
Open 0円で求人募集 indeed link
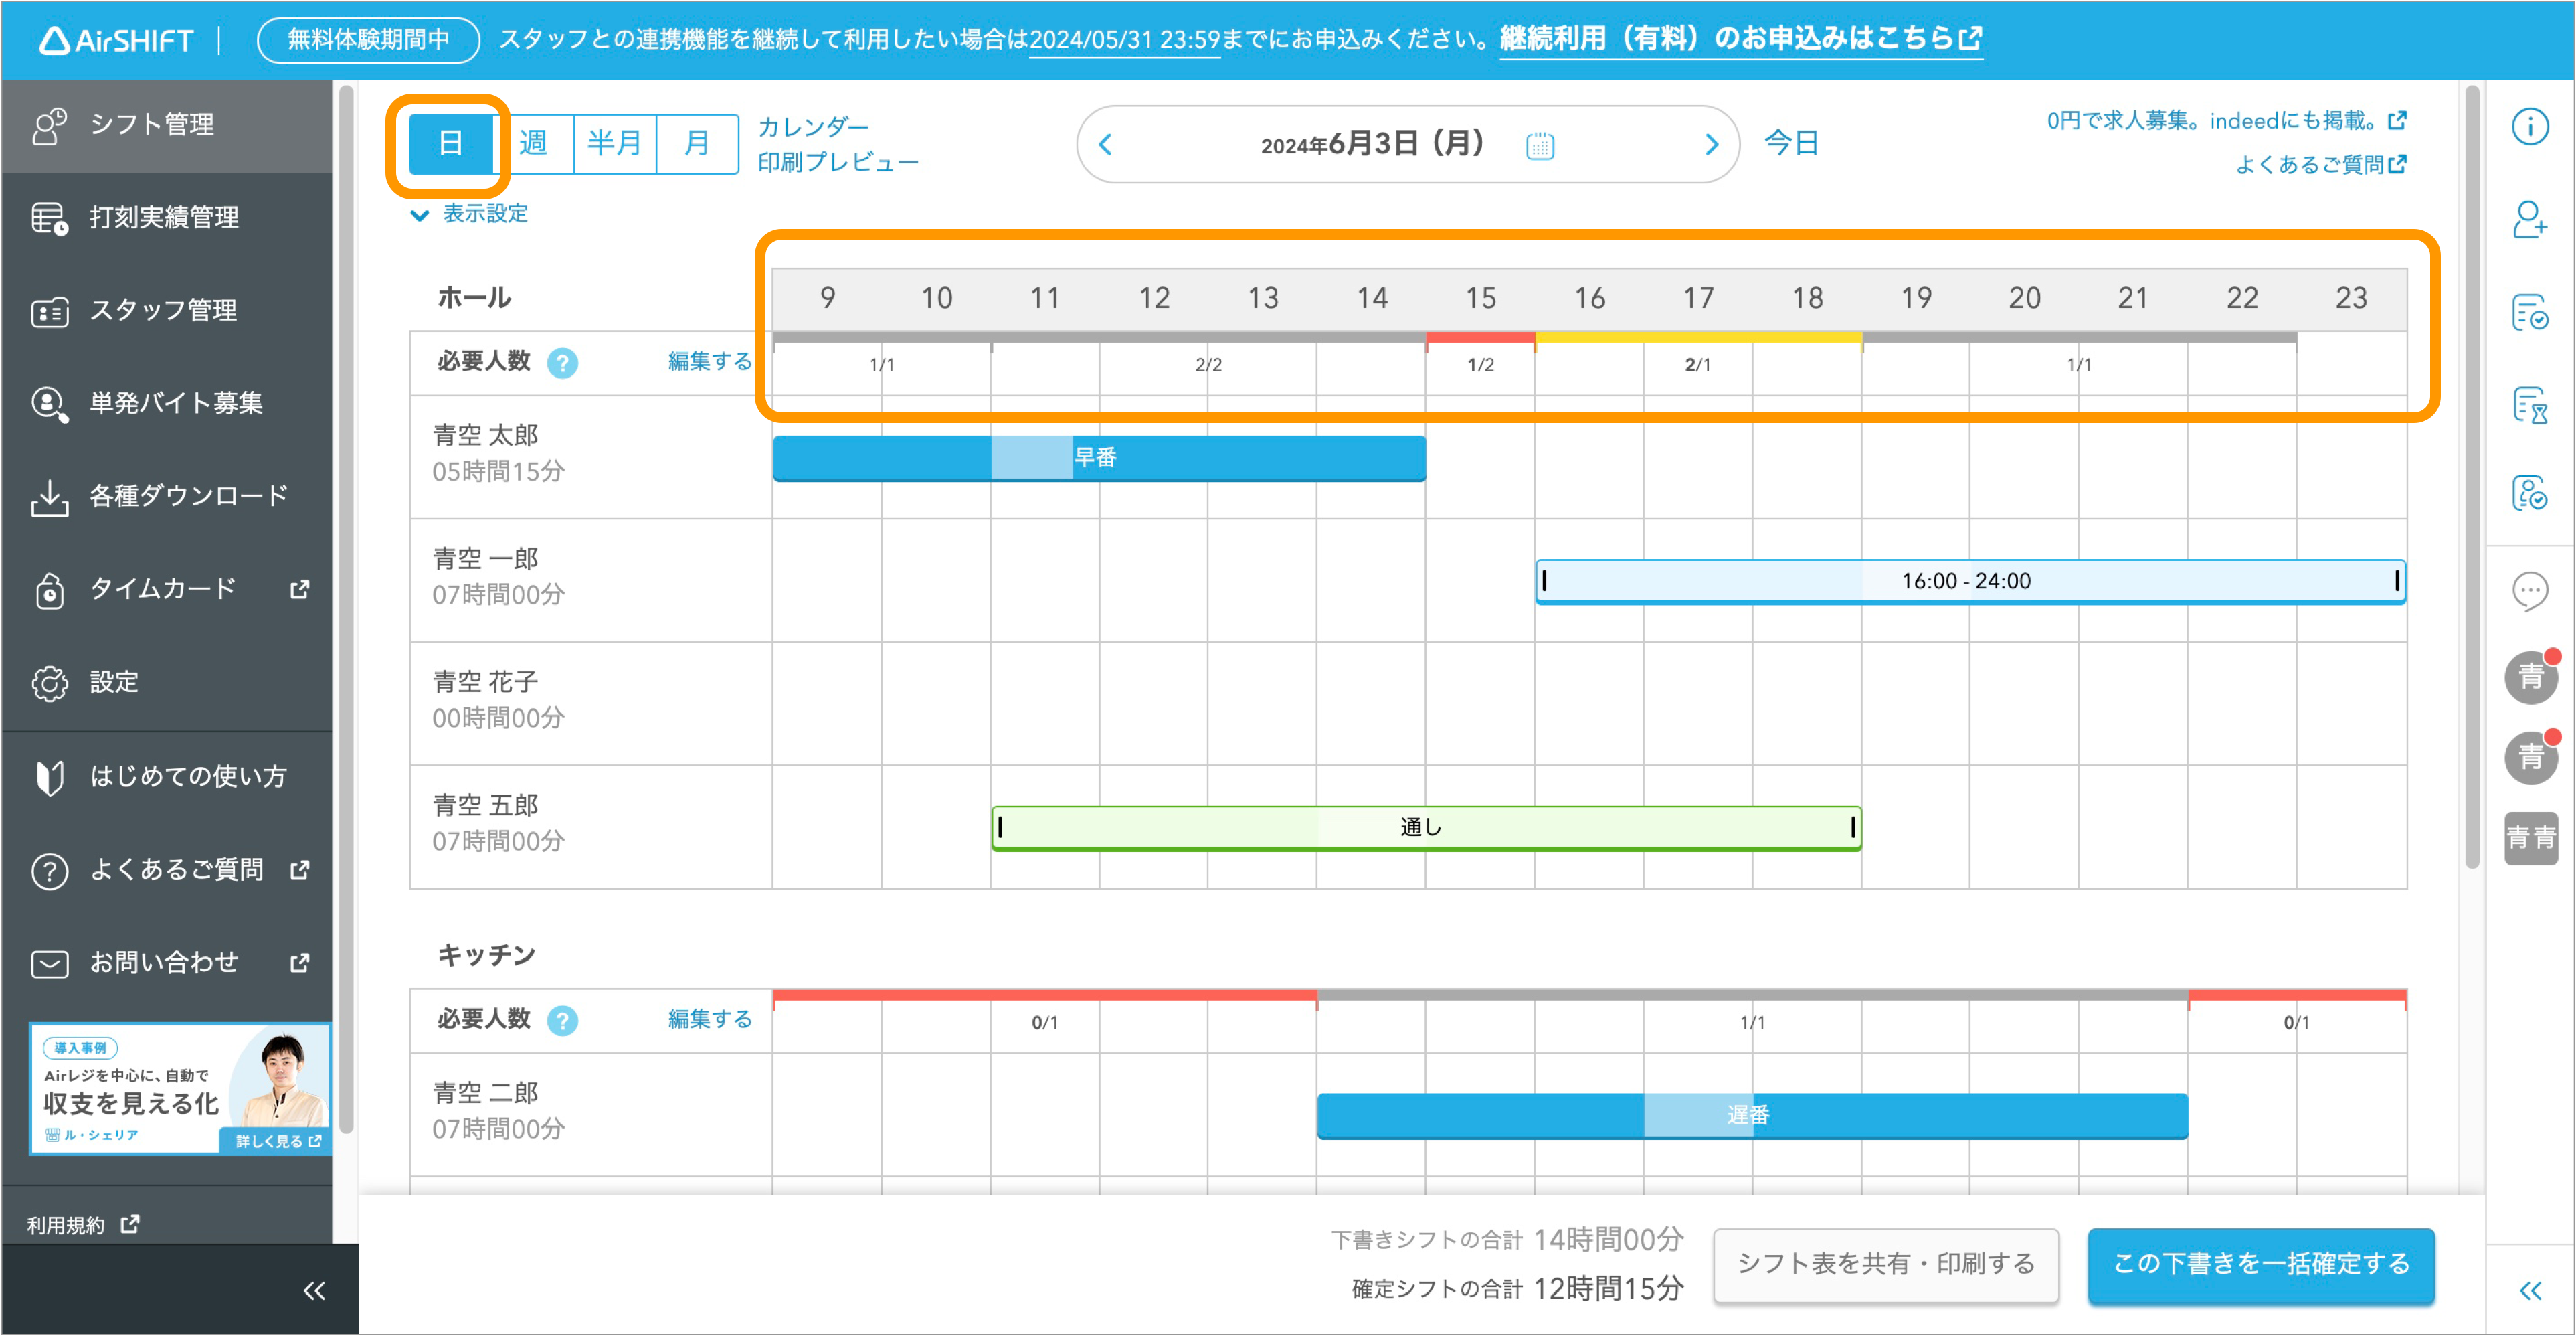(x=2226, y=121)
